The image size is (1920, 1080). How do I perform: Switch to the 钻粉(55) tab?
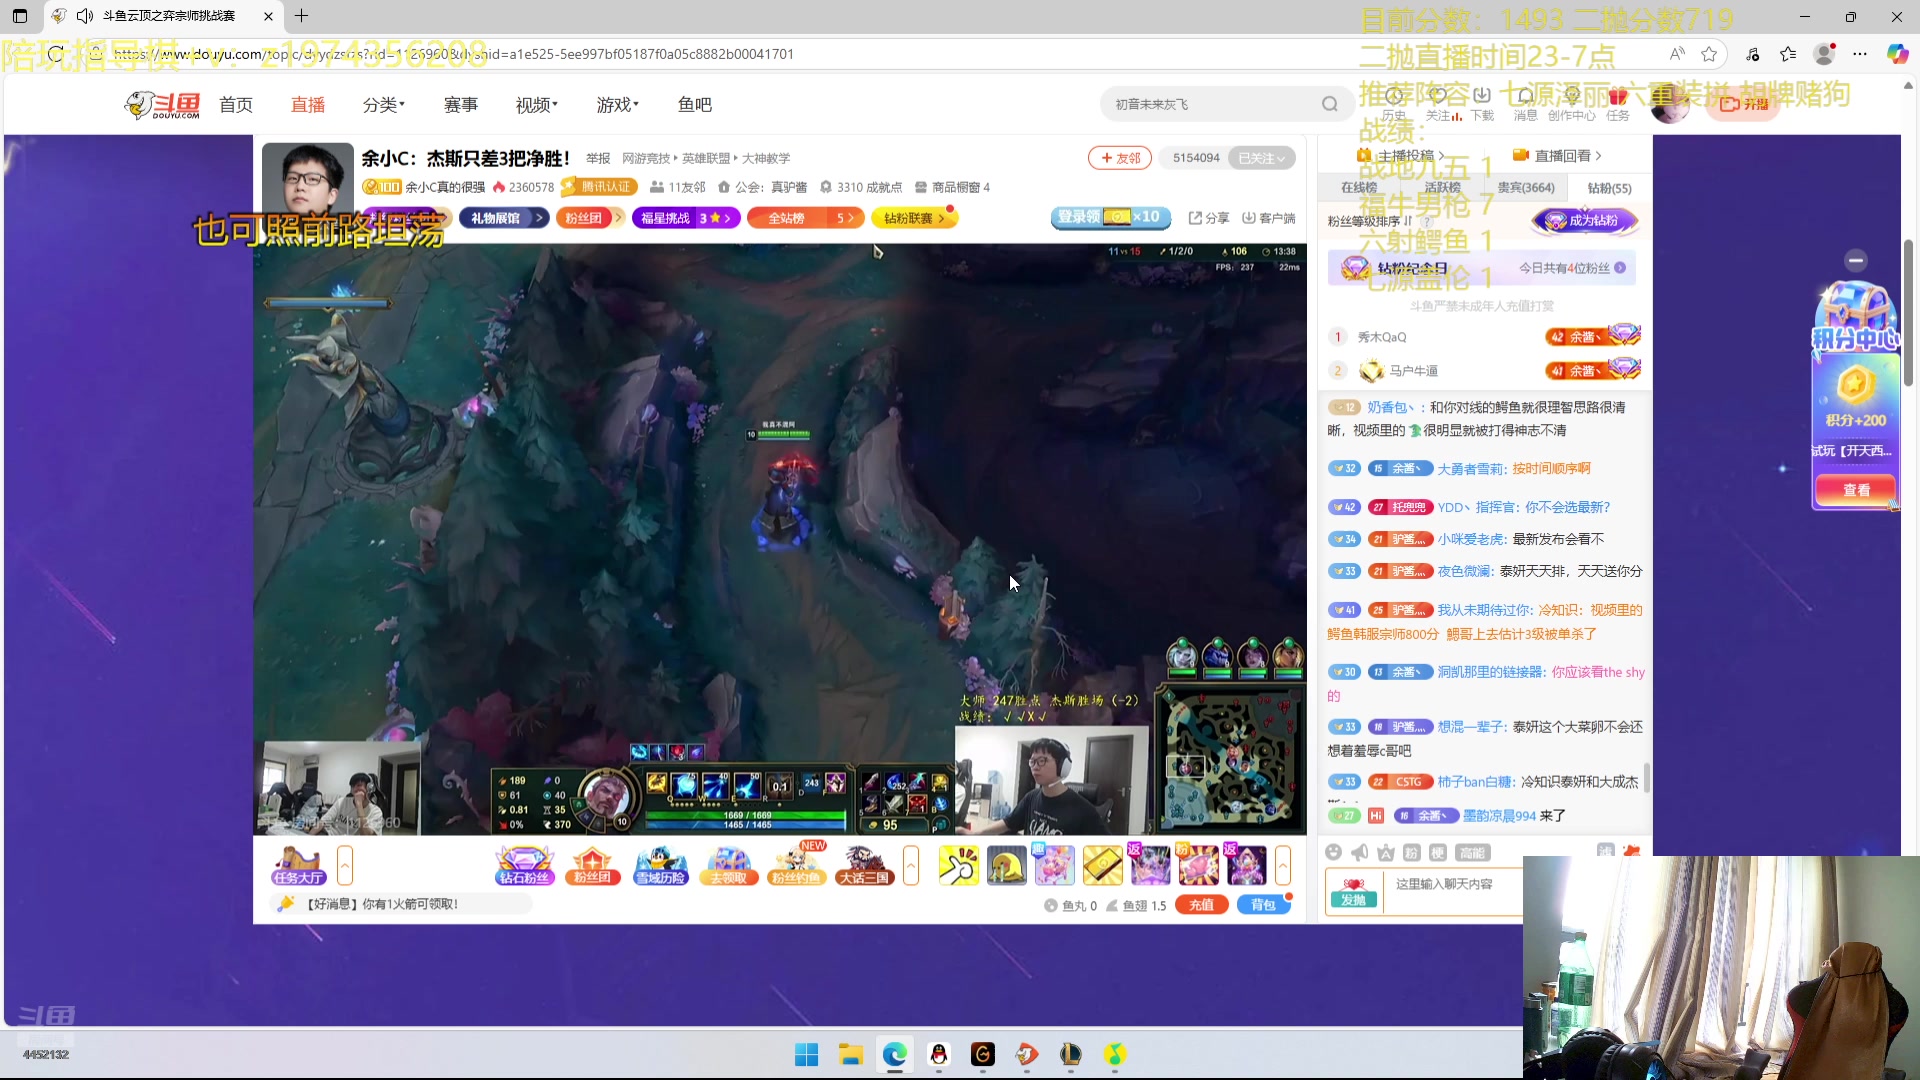[1609, 187]
